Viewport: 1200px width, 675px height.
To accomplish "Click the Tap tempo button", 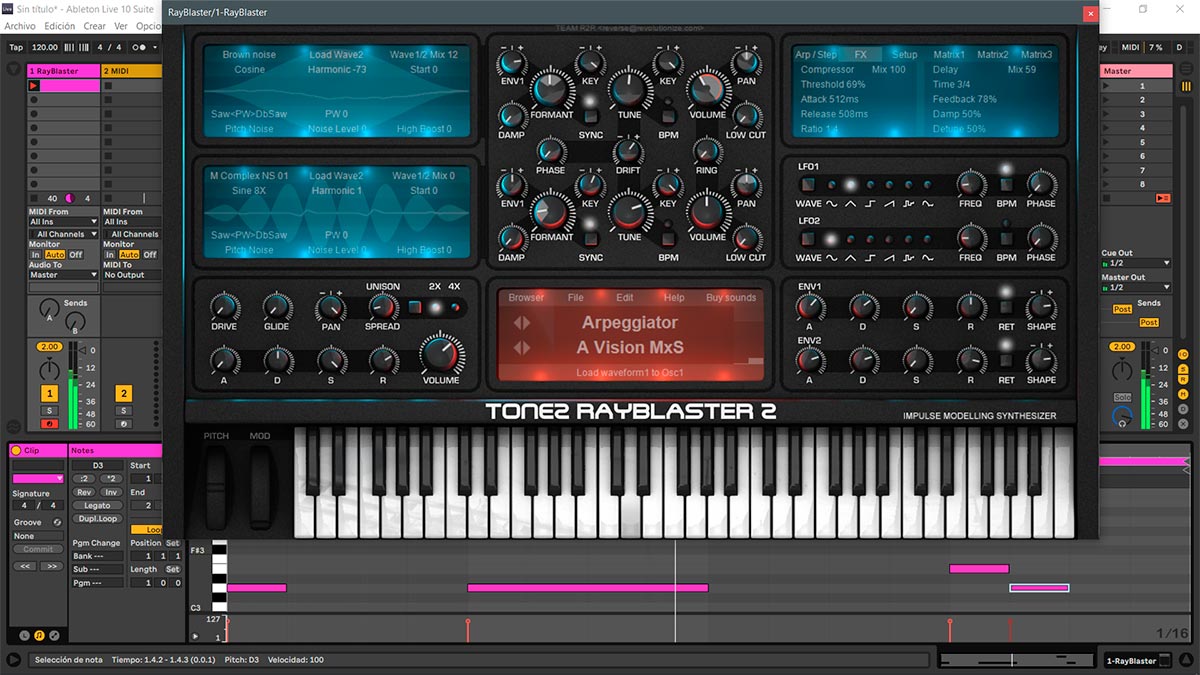I will [16, 47].
